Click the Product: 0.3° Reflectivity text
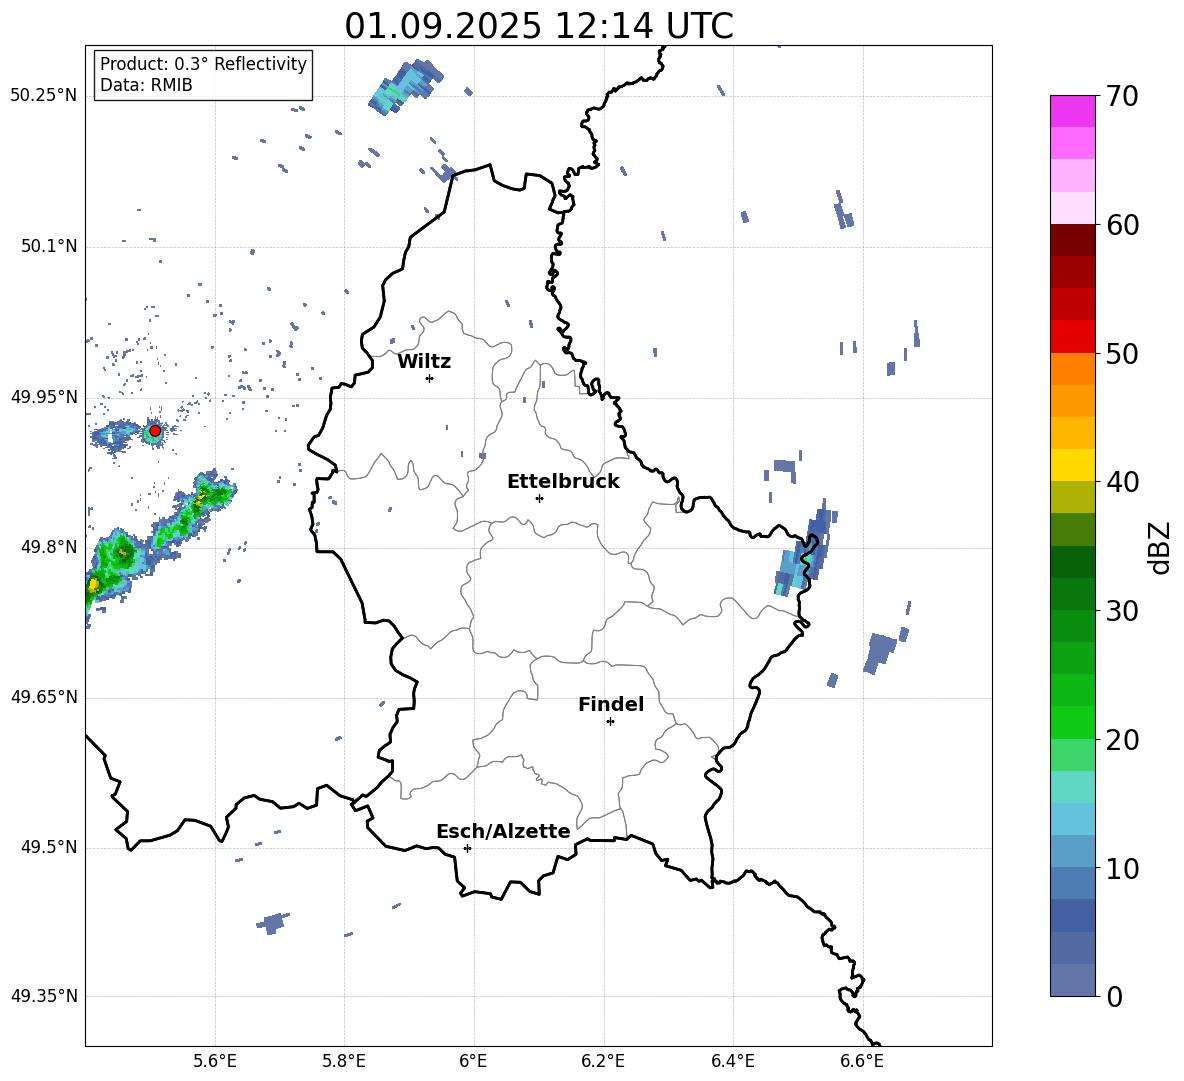This screenshot has height=1081, width=1184. tap(203, 63)
